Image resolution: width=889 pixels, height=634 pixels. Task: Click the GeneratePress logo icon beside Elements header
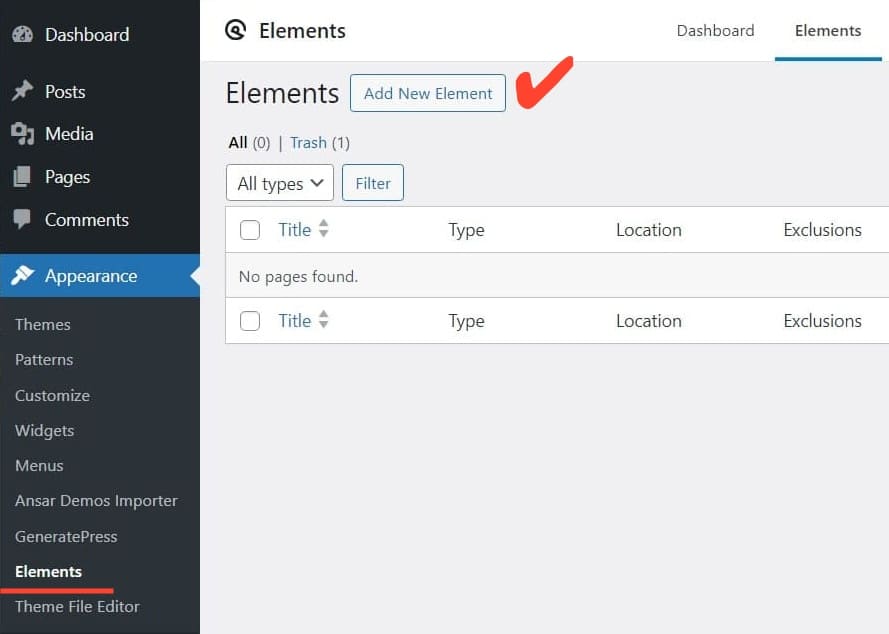[x=235, y=30]
